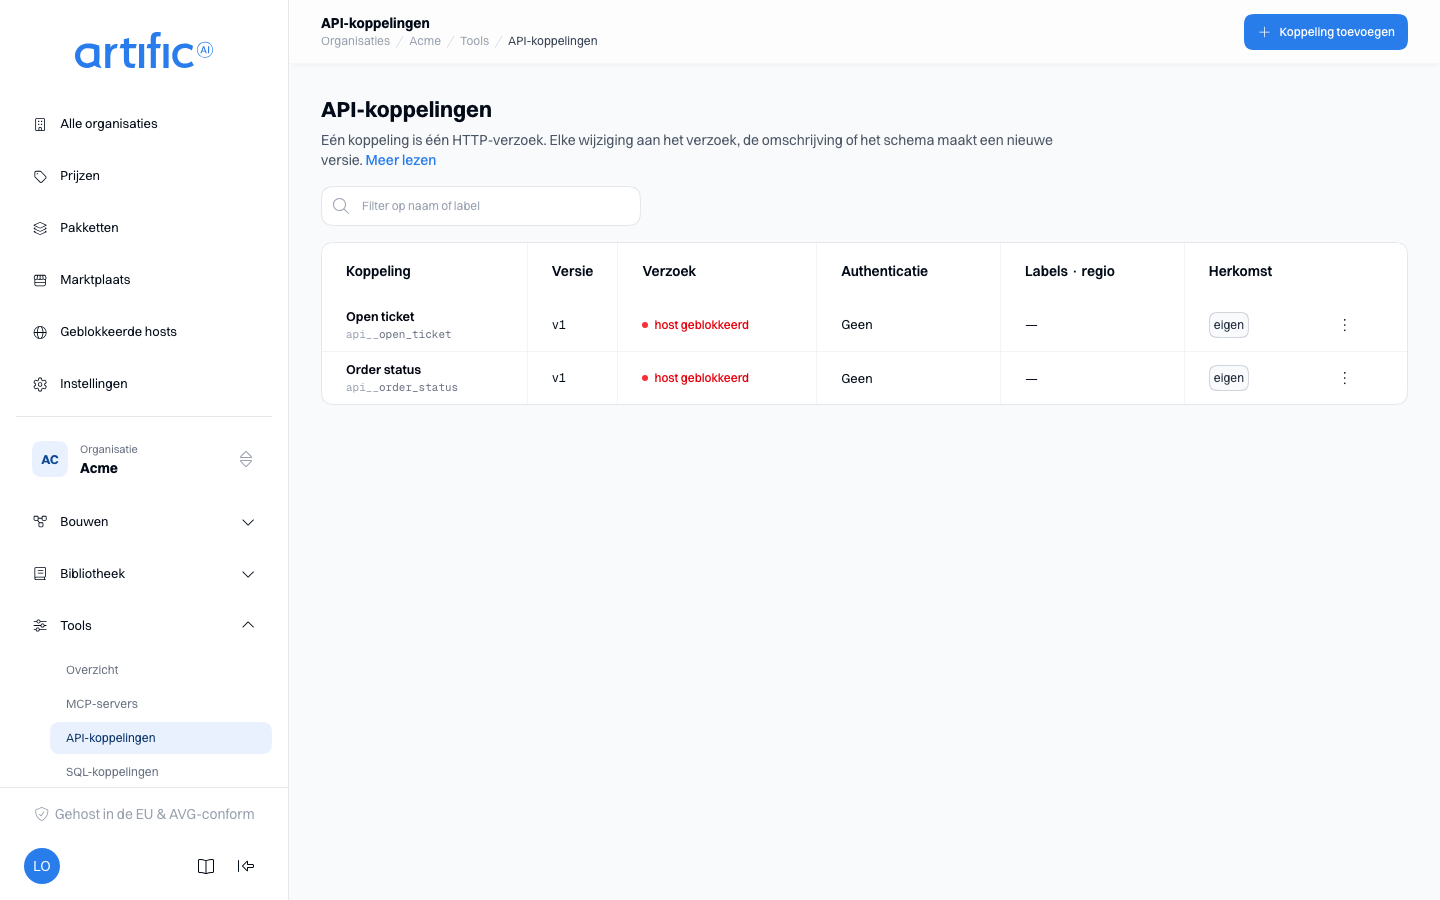Click the Prijzen tag icon
Screen dimensions: 1440x900
[x=40, y=176]
